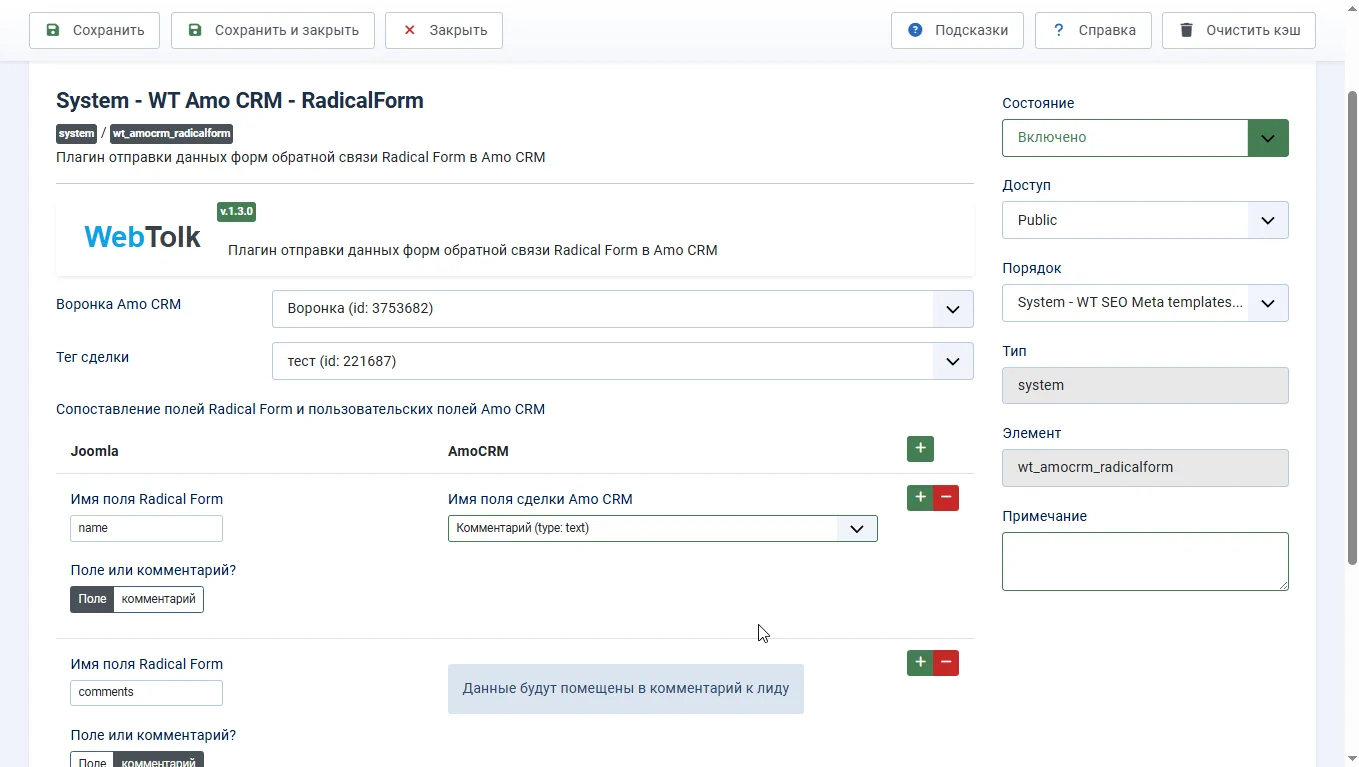This screenshot has height=767, width=1359.
Task: Click the green plus icon in the table header
Action: tap(920, 449)
